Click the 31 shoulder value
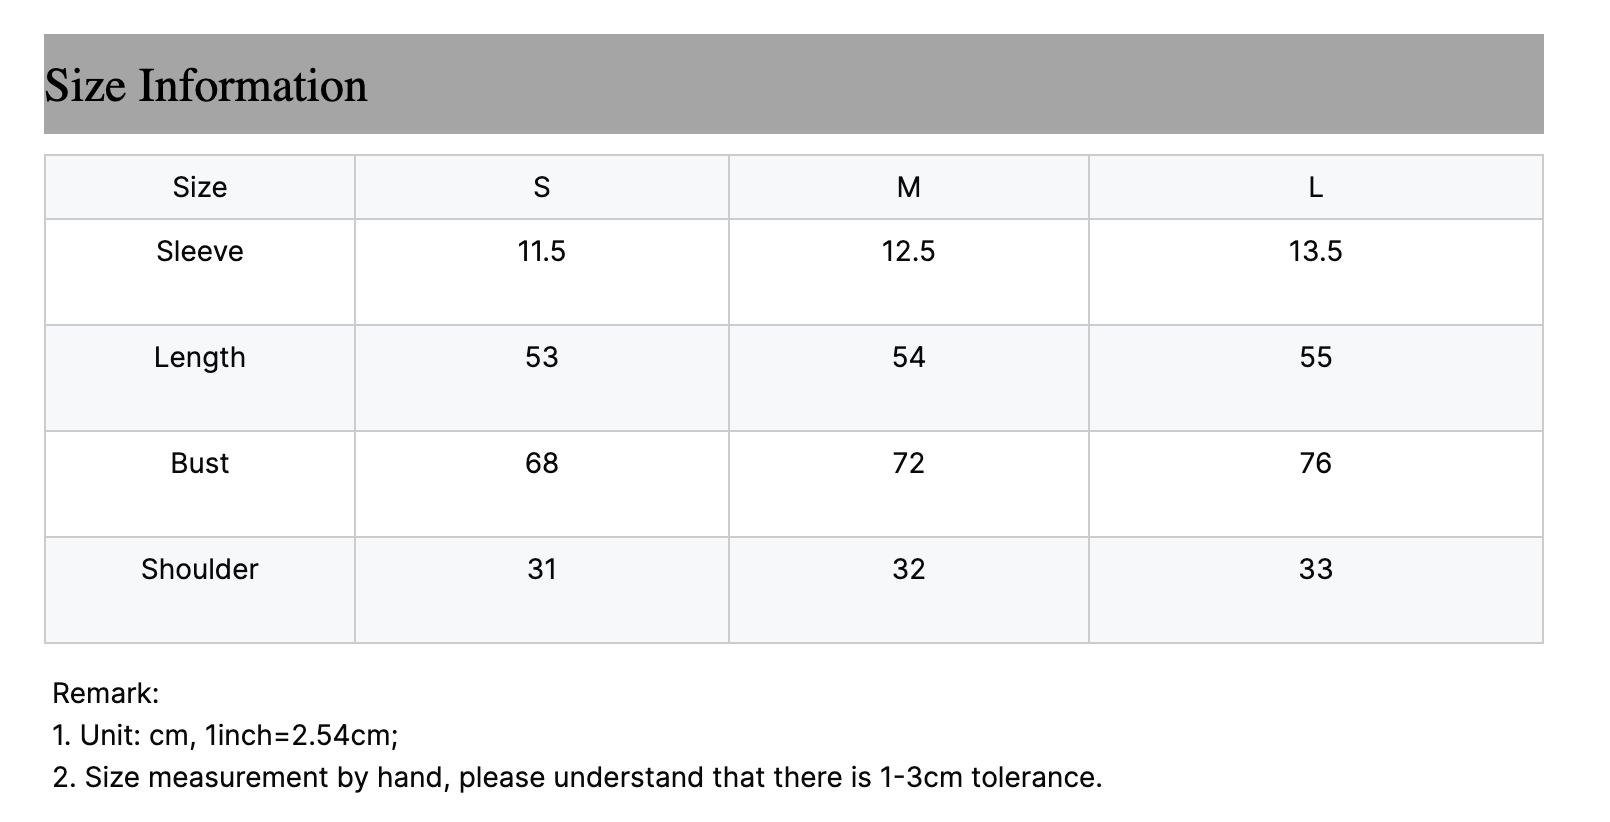The width and height of the screenshot is (1610, 822). coord(541,569)
